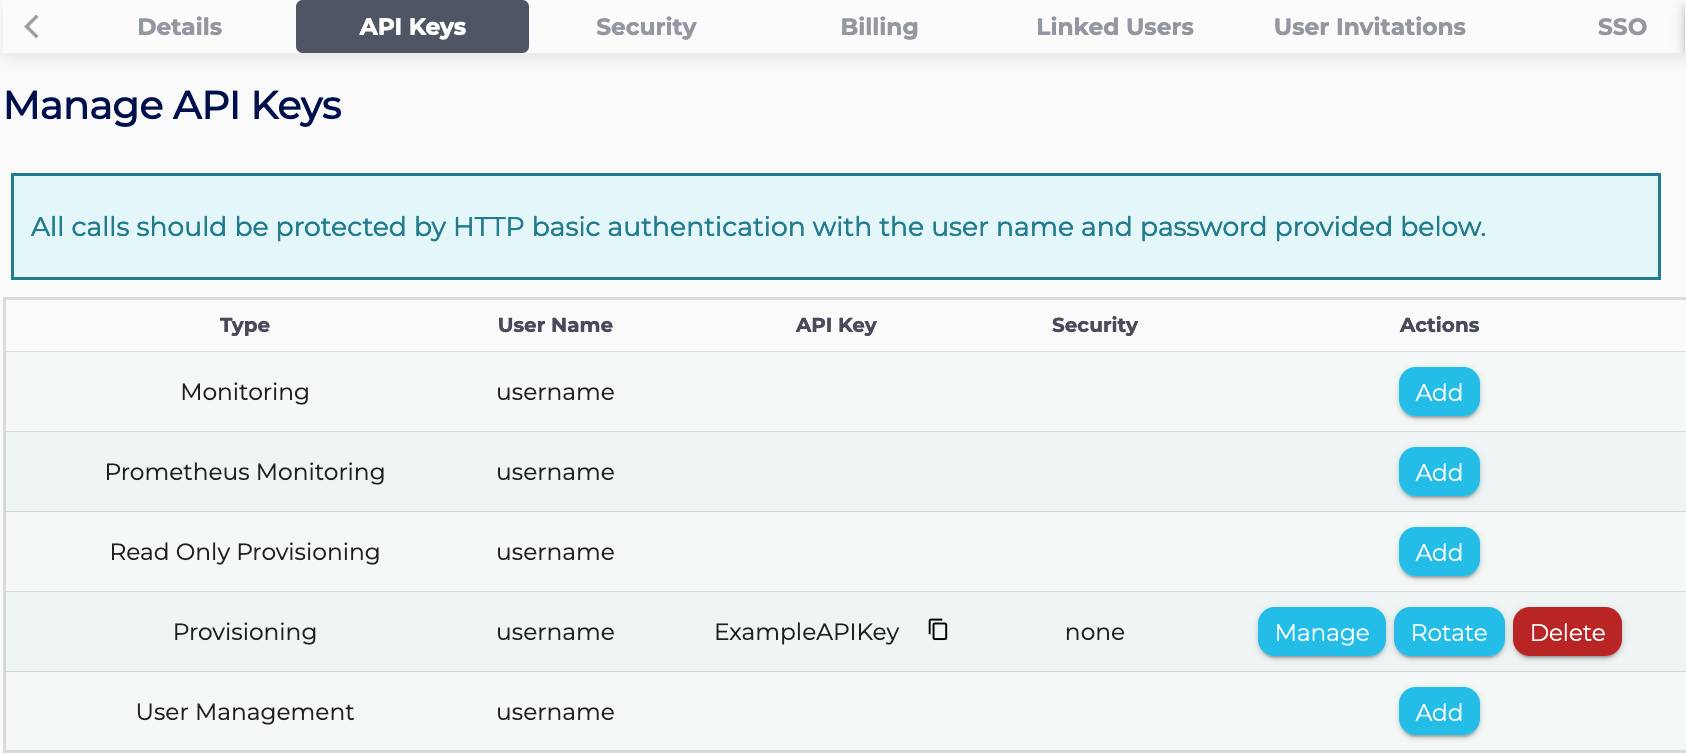The width and height of the screenshot is (1686, 754).
Task: Add a Read Only Provisioning key
Action: click(x=1438, y=552)
